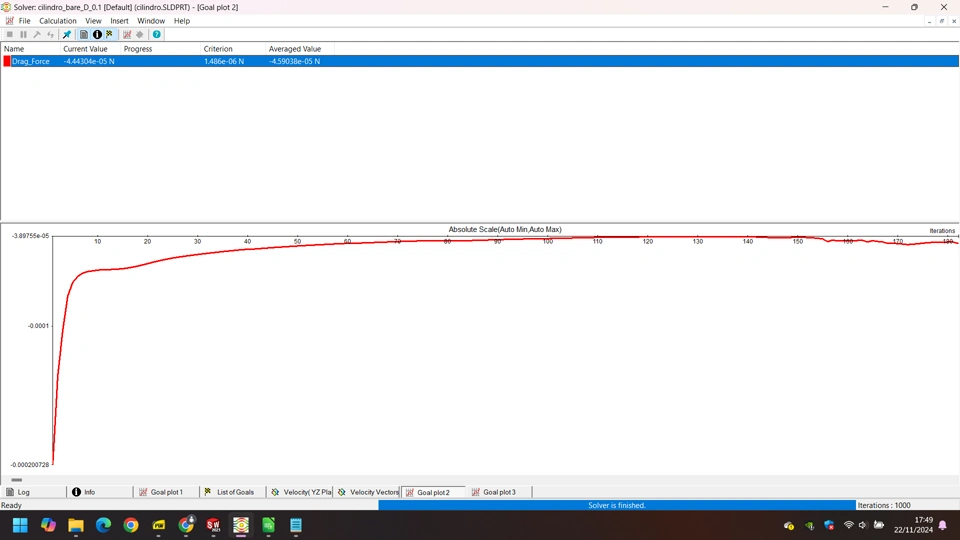Open the green spreadsheet taskbar icon
The width and height of the screenshot is (960, 540).
point(268,525)
